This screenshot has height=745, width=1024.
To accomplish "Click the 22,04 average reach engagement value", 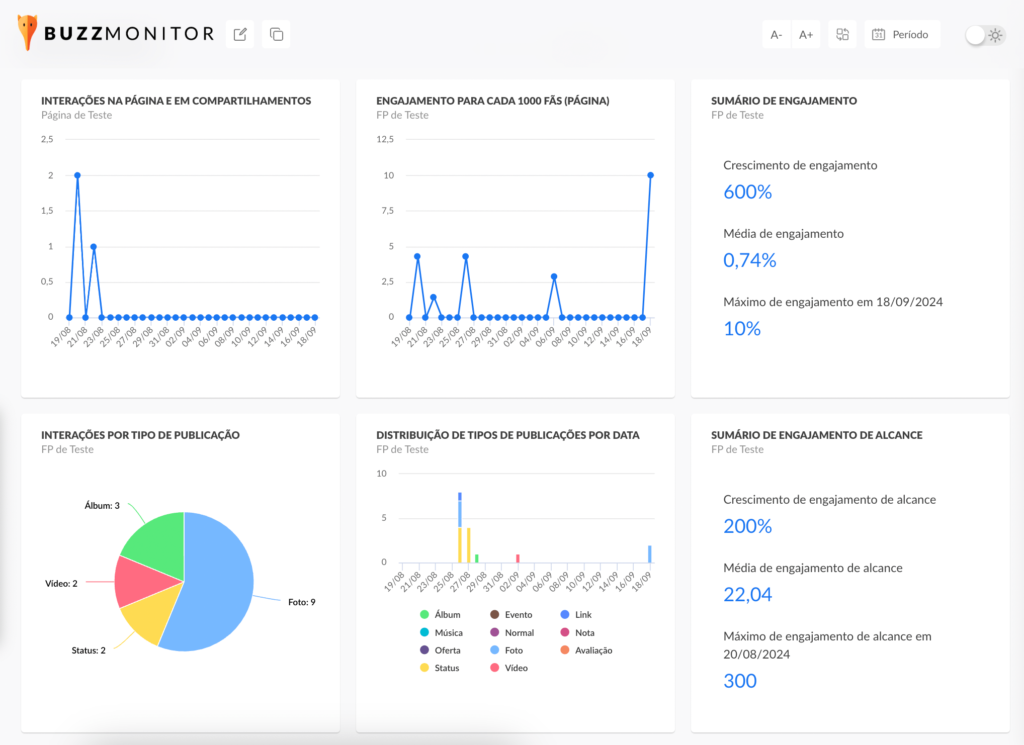I will pos(748,595).
